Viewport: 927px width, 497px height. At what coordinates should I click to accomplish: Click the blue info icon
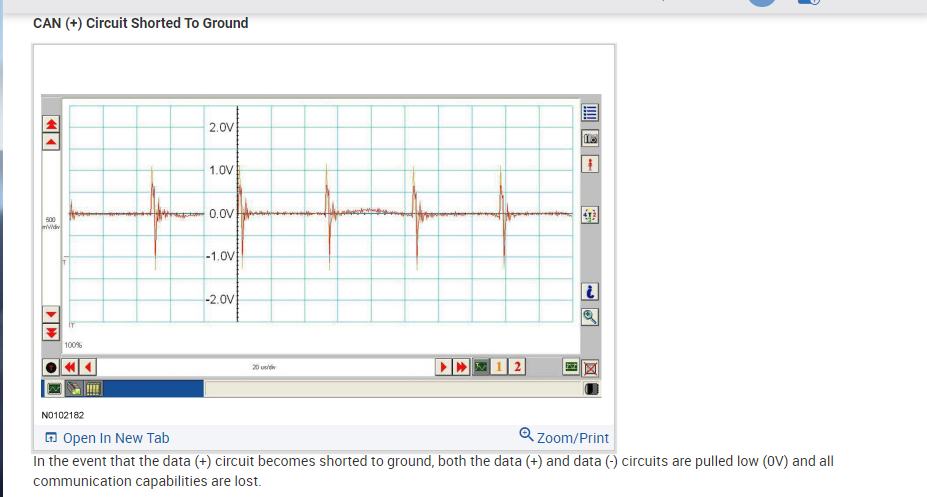click(589, 291)
